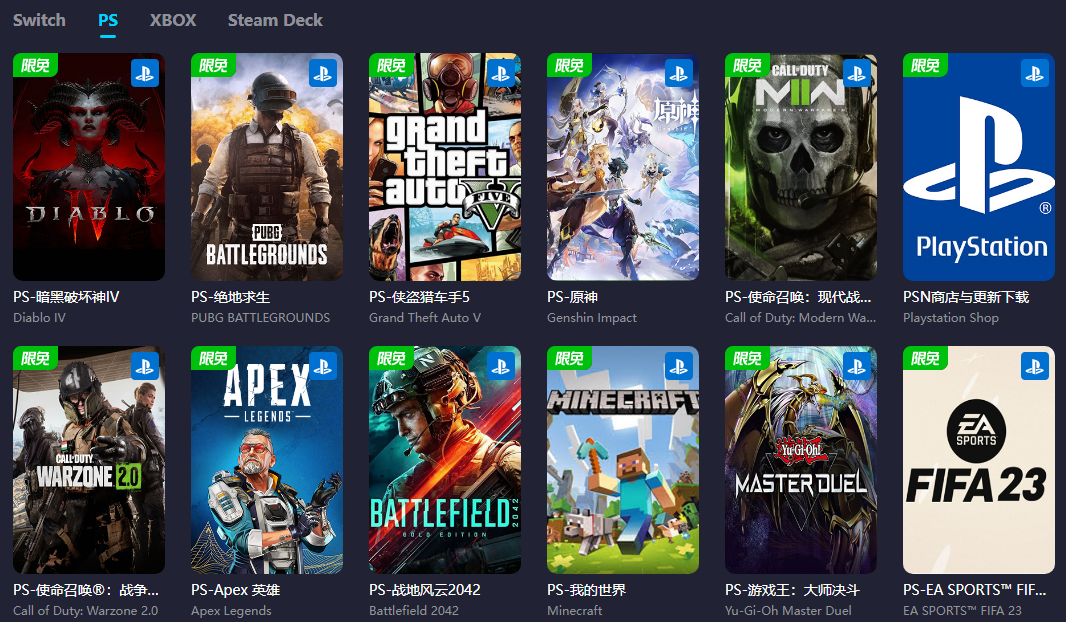Select the PS tab
This screenshot has width=1066, height=622.
[x=108, y=20]
